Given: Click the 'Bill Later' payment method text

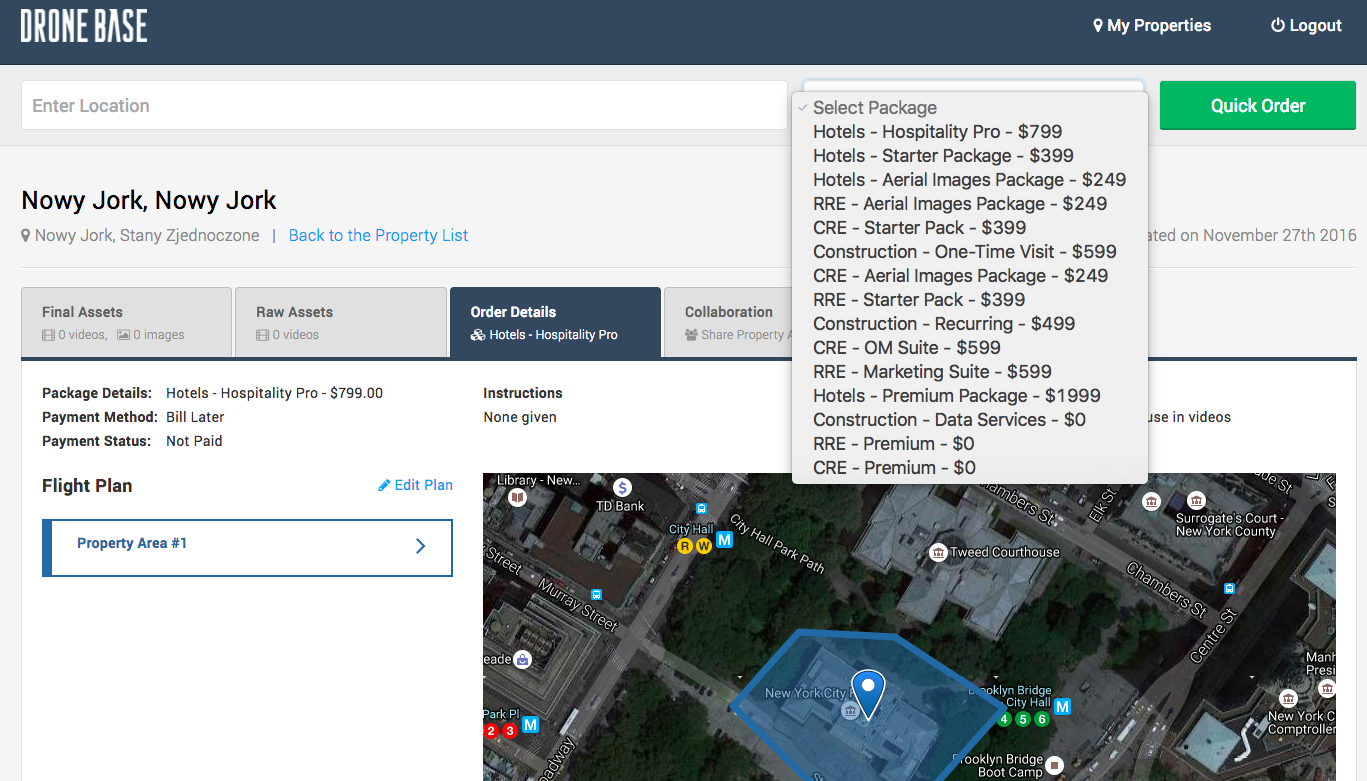Looking at the screenshot, I should pyautogui.click(x=195, y=417).
